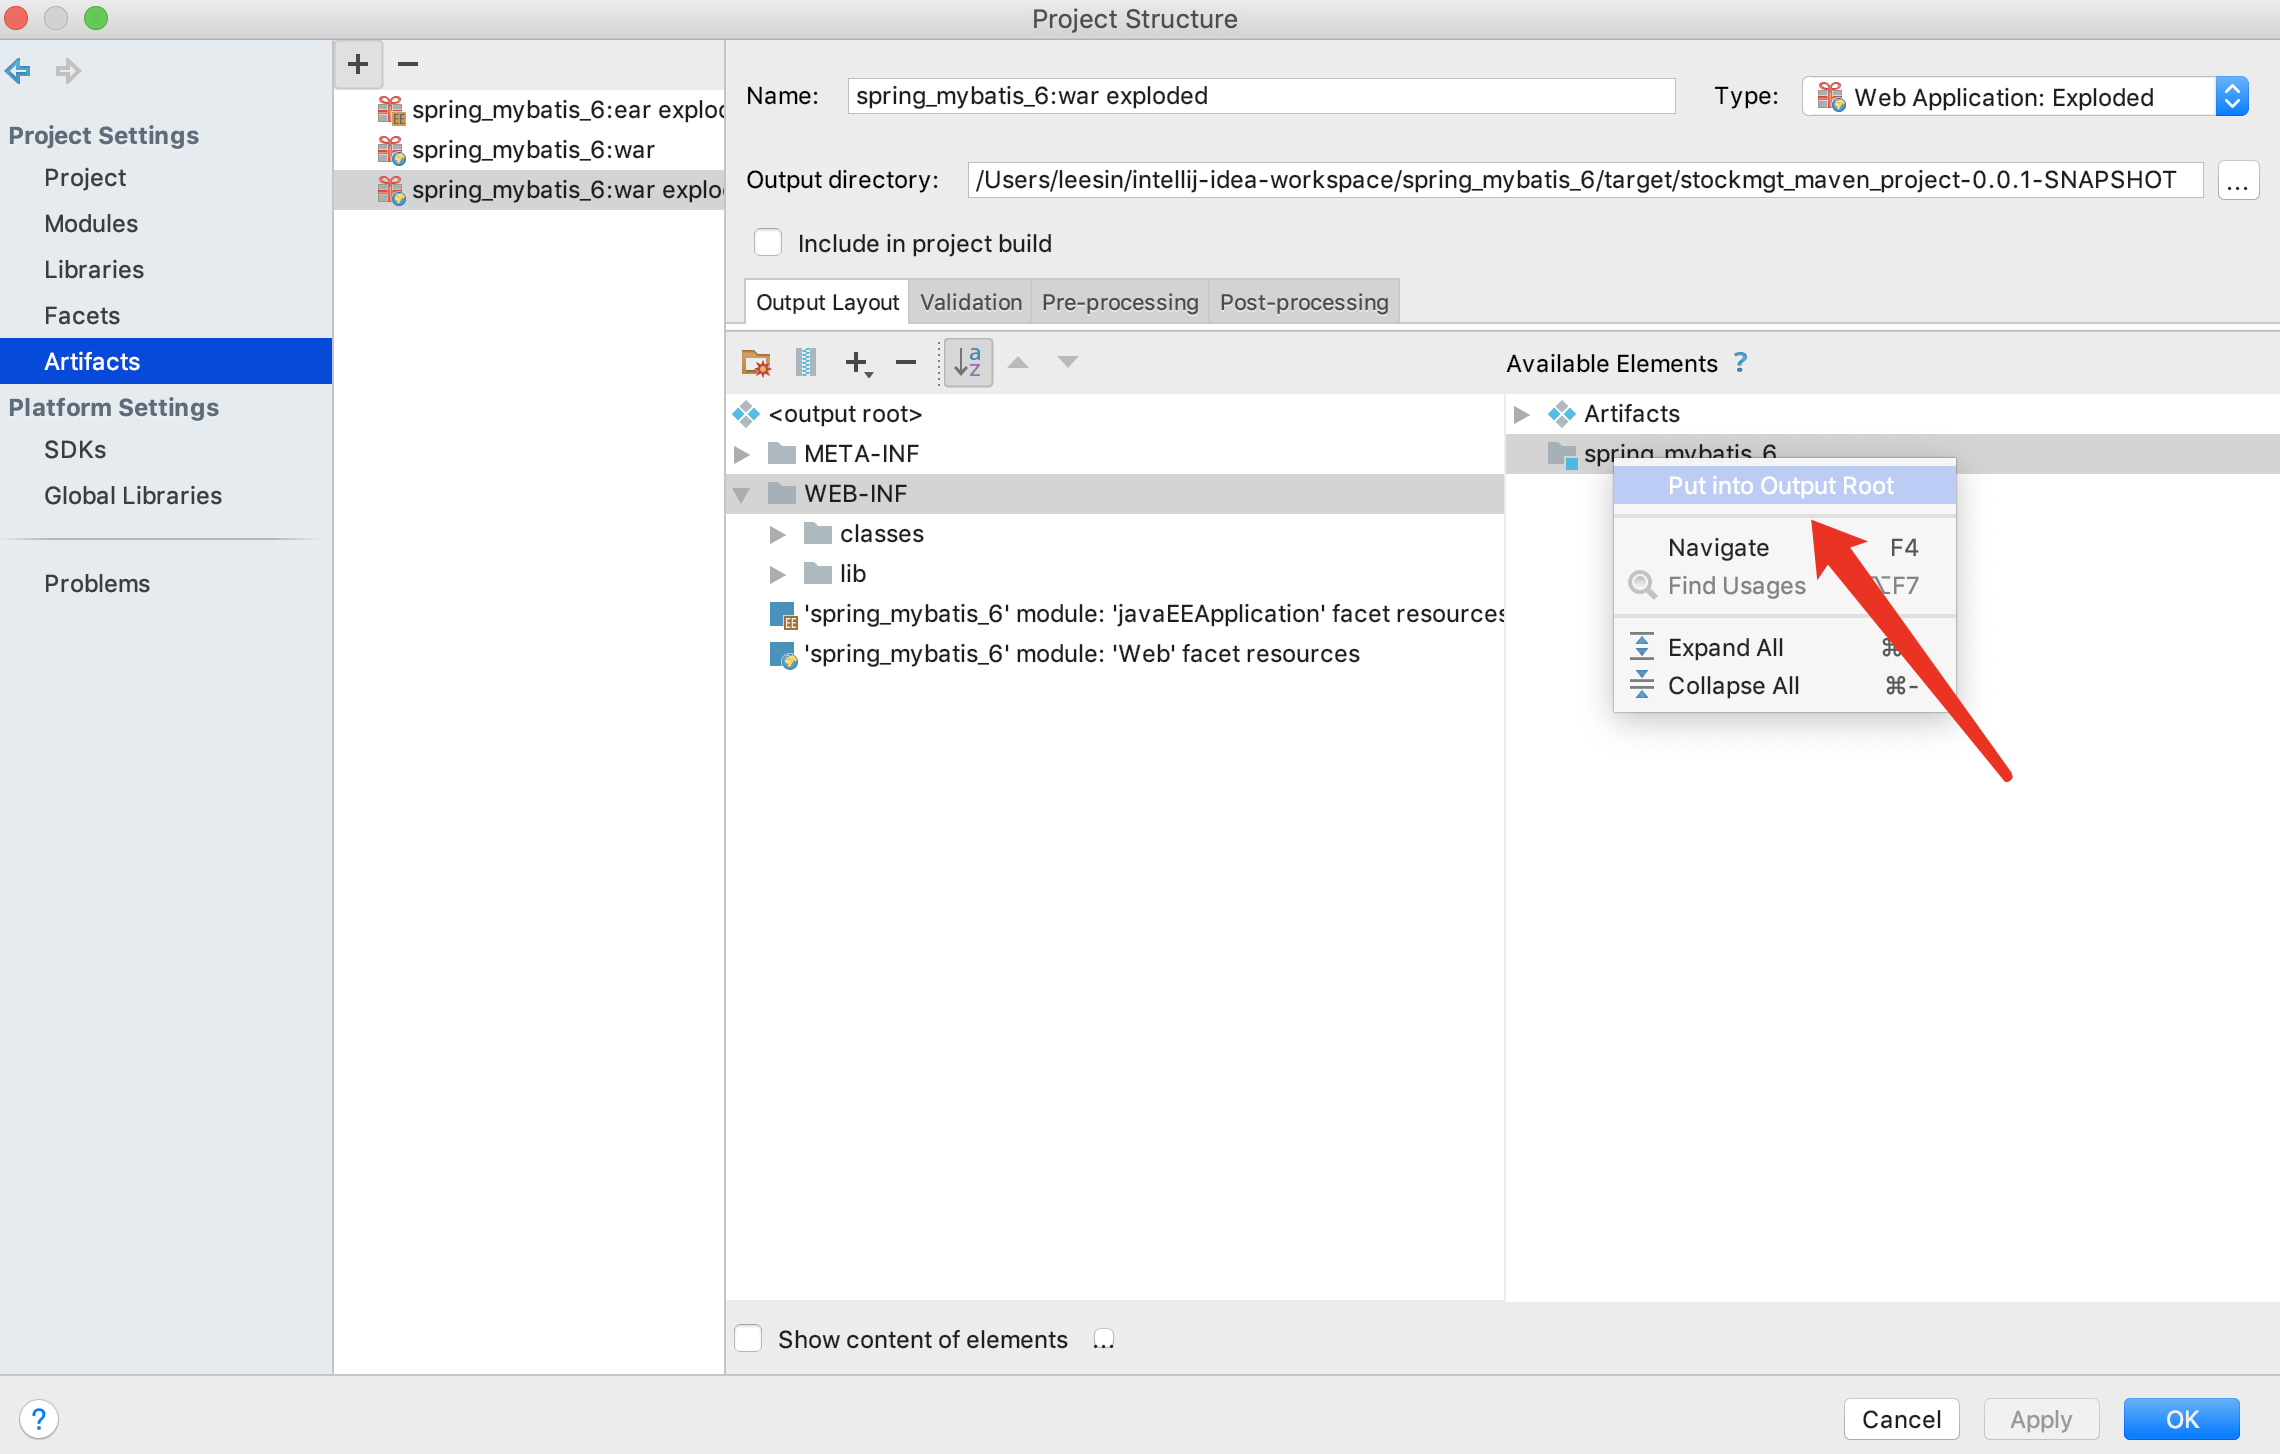The image size is (2280, 1454).
Task: Click the Move Up arrow in layout toolbar
Action: click(1018, 362)
